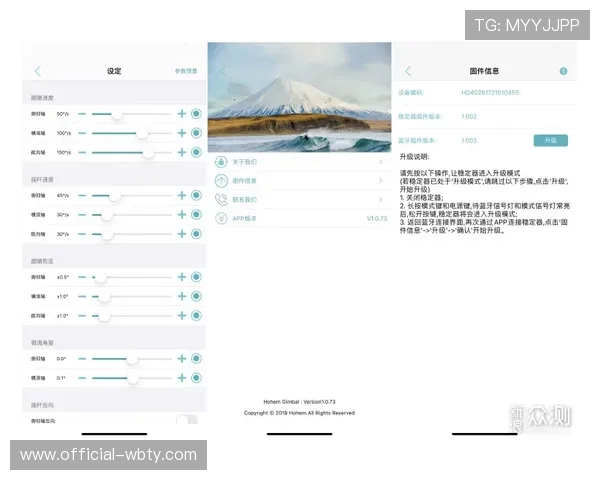Select circle button on deadzone roll 横滚轴 ±1.0° row

196,296
